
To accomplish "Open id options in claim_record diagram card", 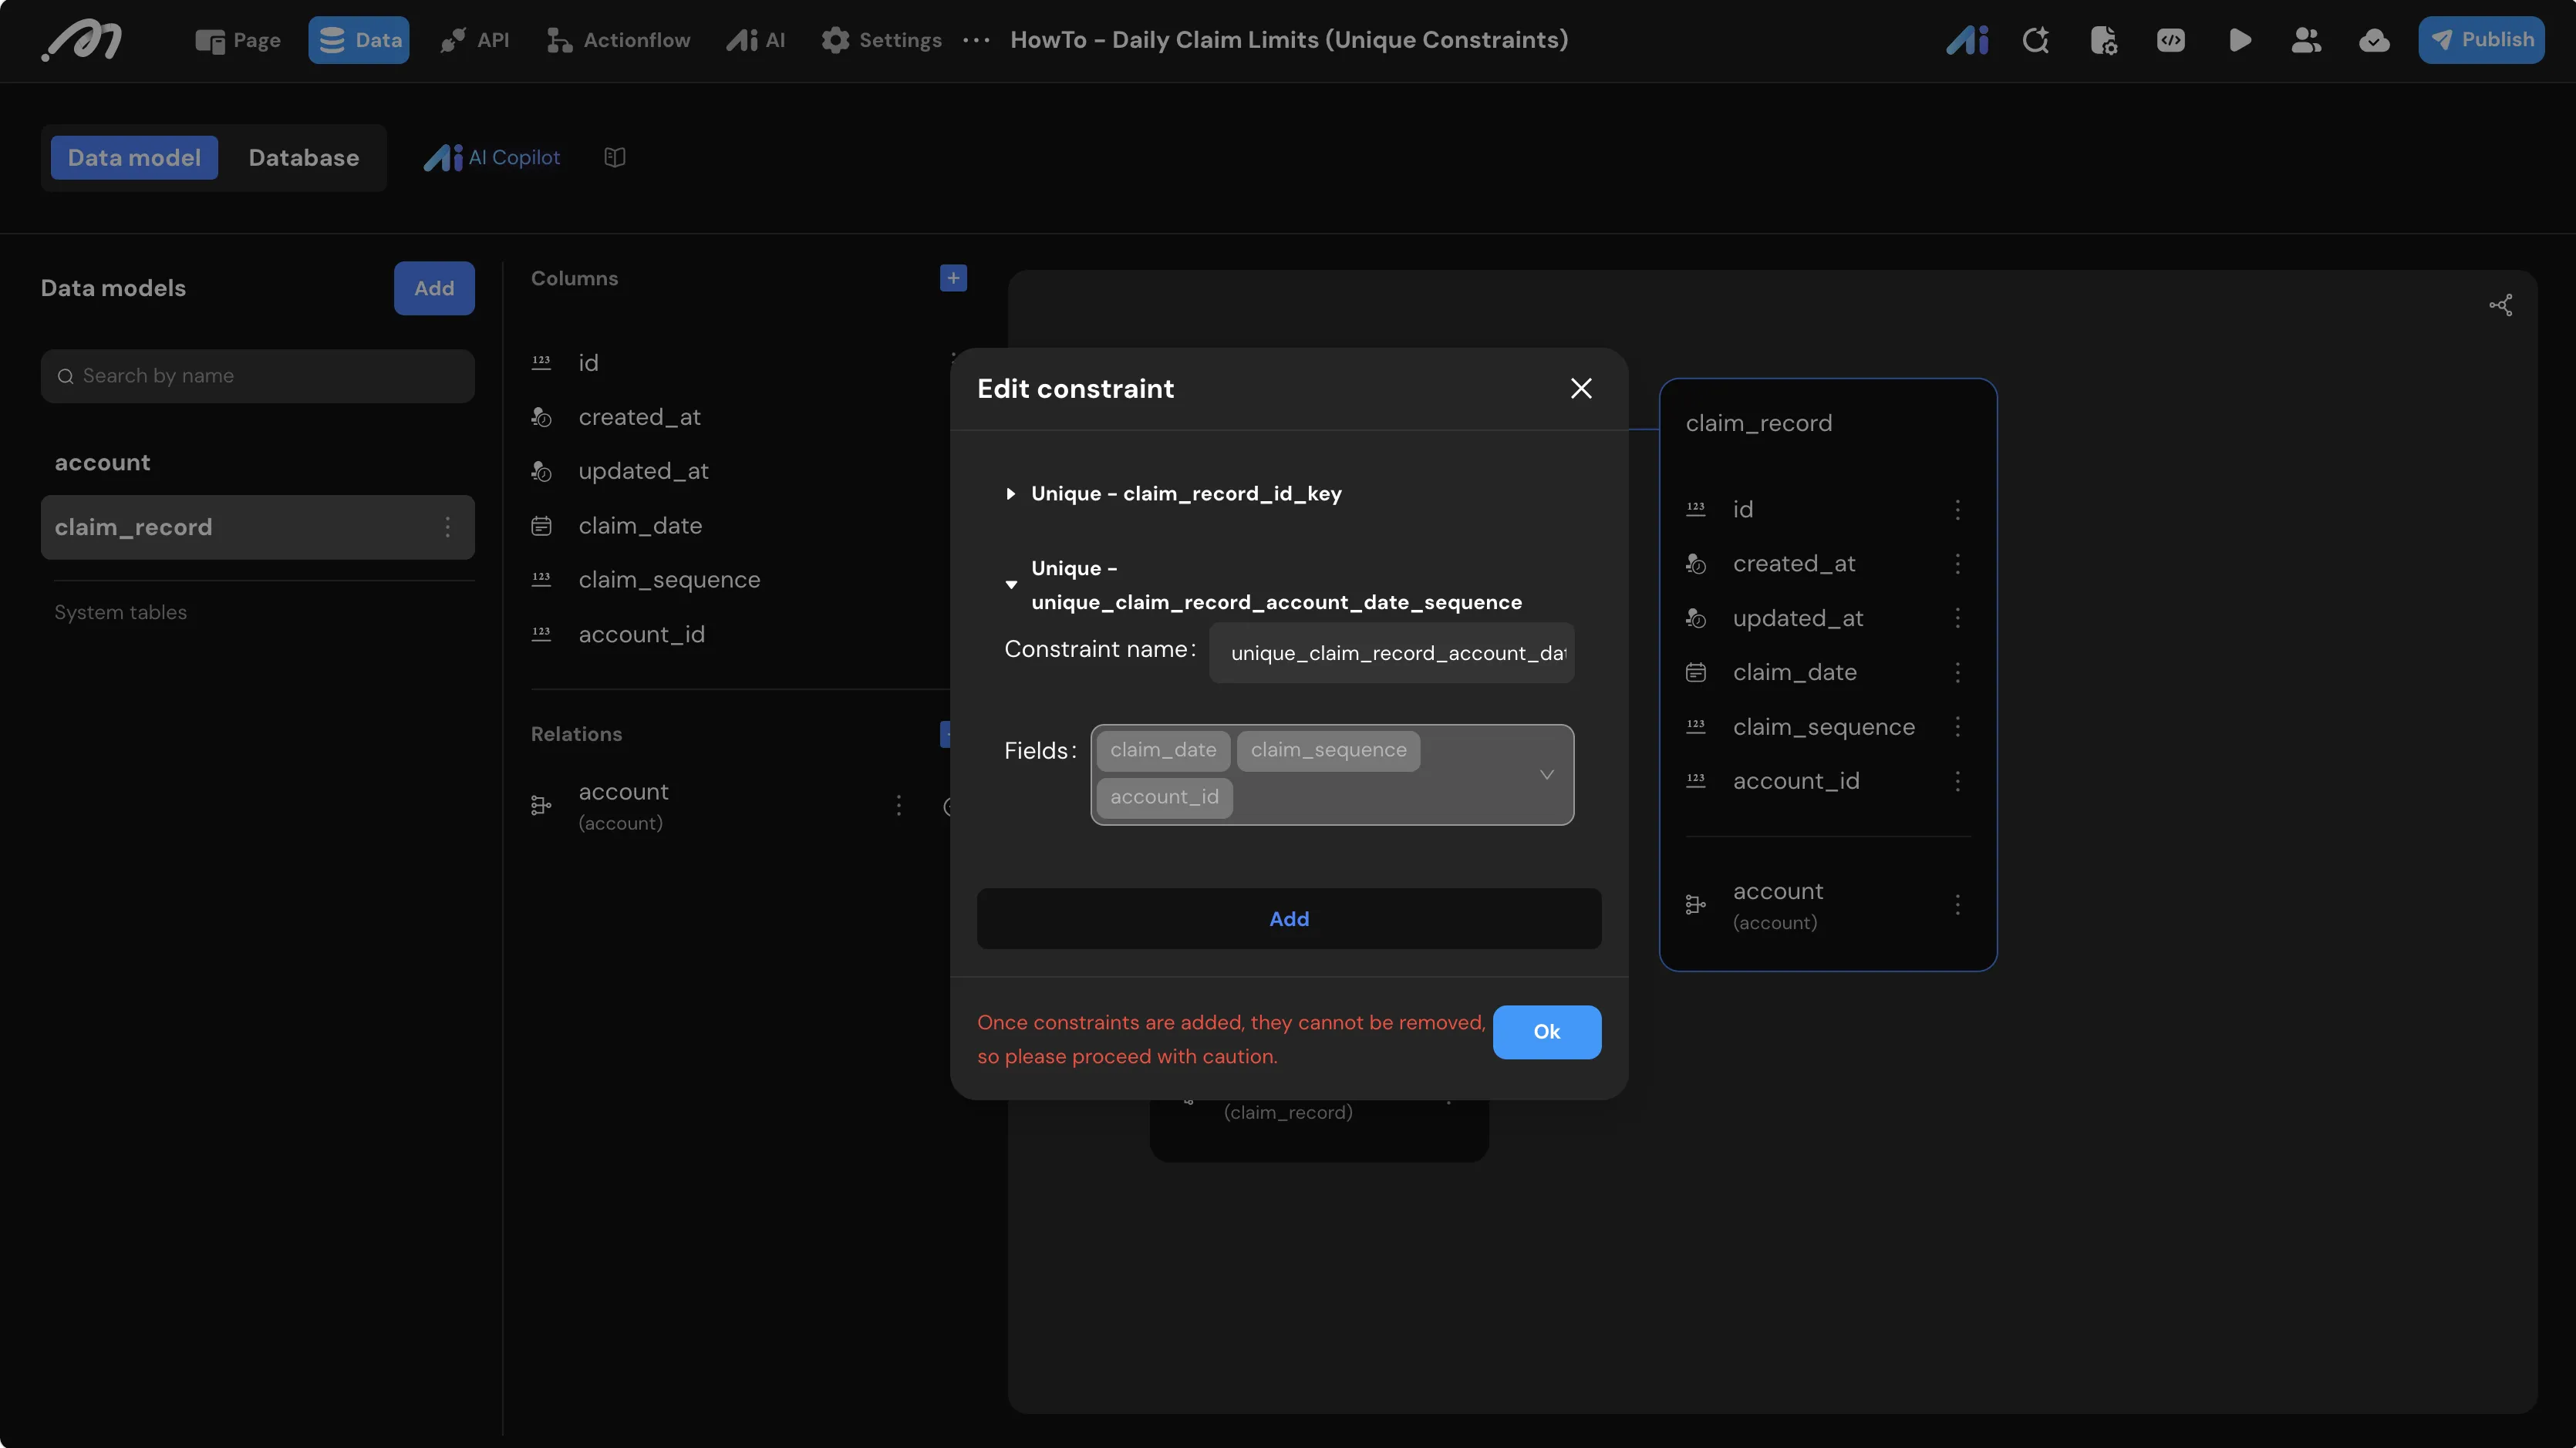I will [x=1957, y=510].
